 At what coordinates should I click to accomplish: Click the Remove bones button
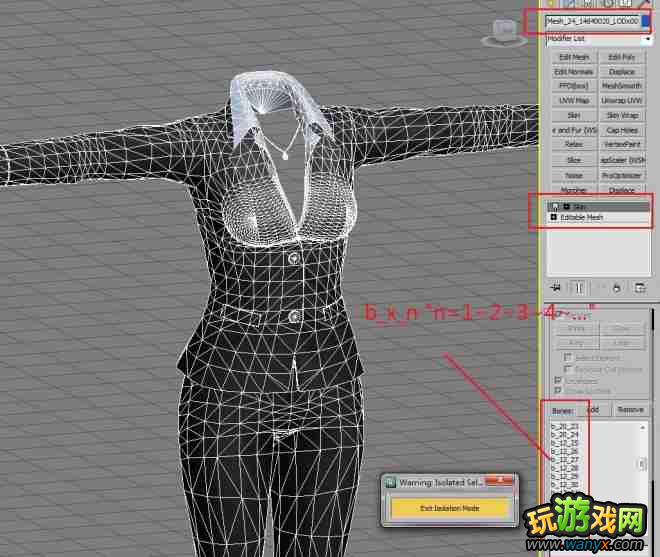pos(630,410)
